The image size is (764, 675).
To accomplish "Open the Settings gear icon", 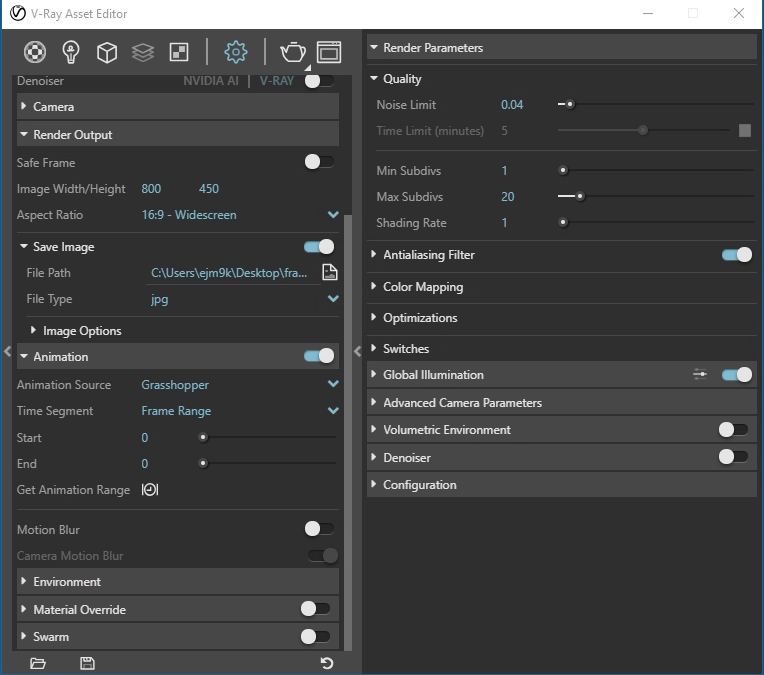I will point(236,52).
